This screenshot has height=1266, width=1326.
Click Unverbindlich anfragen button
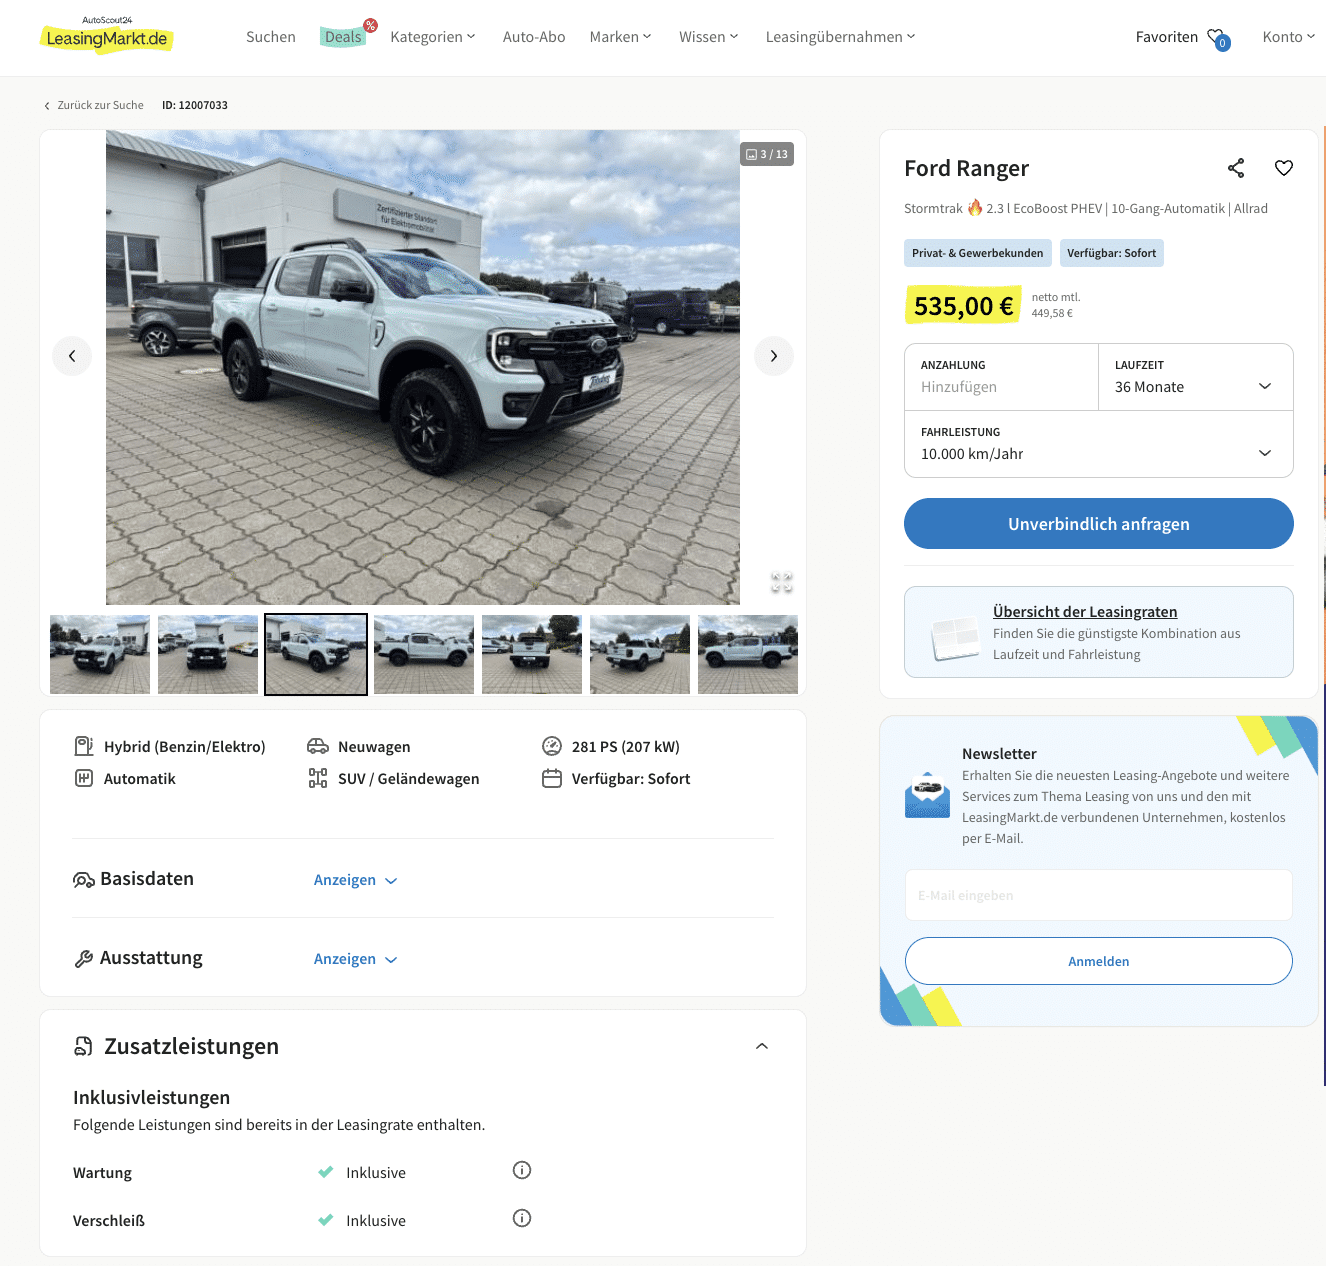coord(1098,524)
